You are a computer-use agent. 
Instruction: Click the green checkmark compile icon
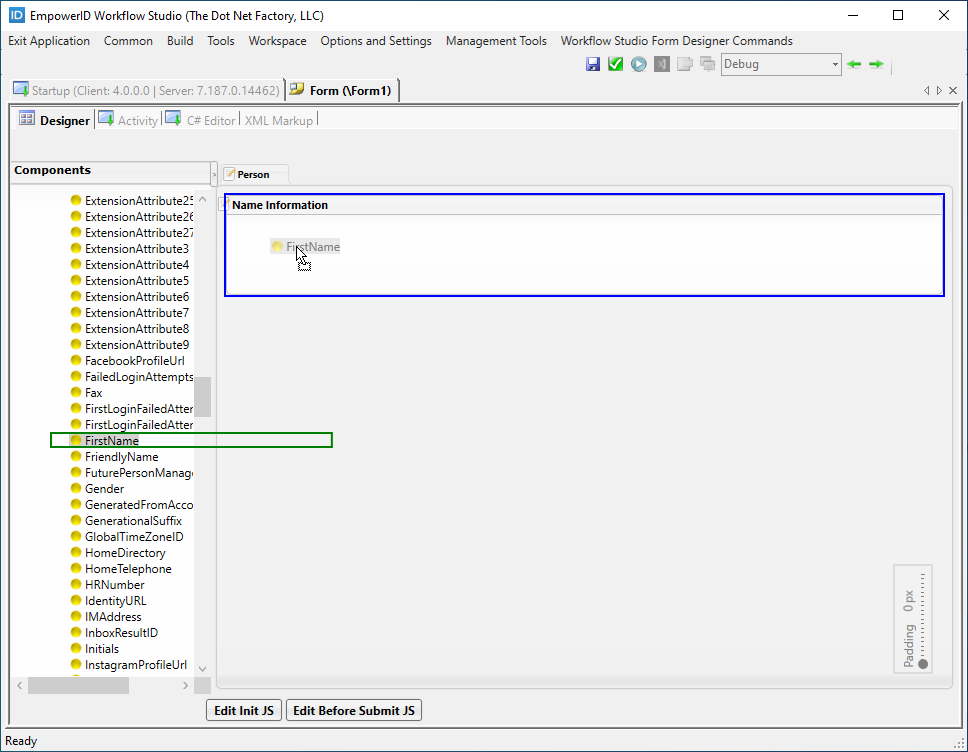(615, 64)
